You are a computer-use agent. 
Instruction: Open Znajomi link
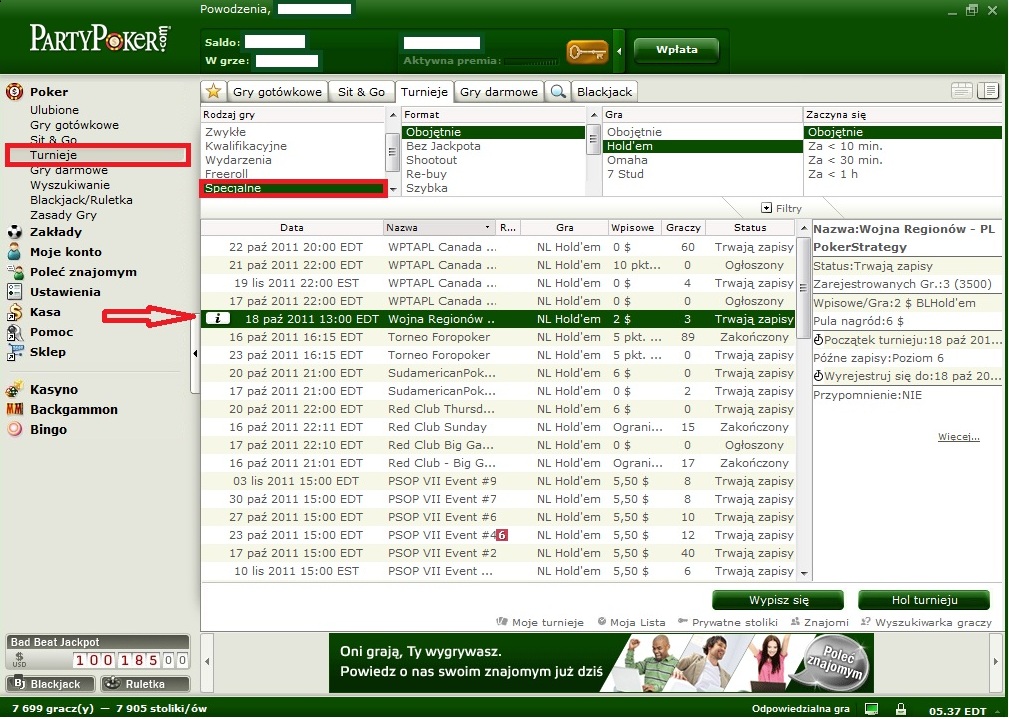point(820,622)
